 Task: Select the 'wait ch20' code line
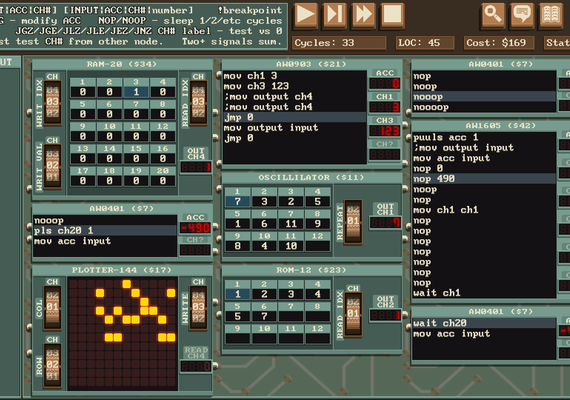click(484, 323)
